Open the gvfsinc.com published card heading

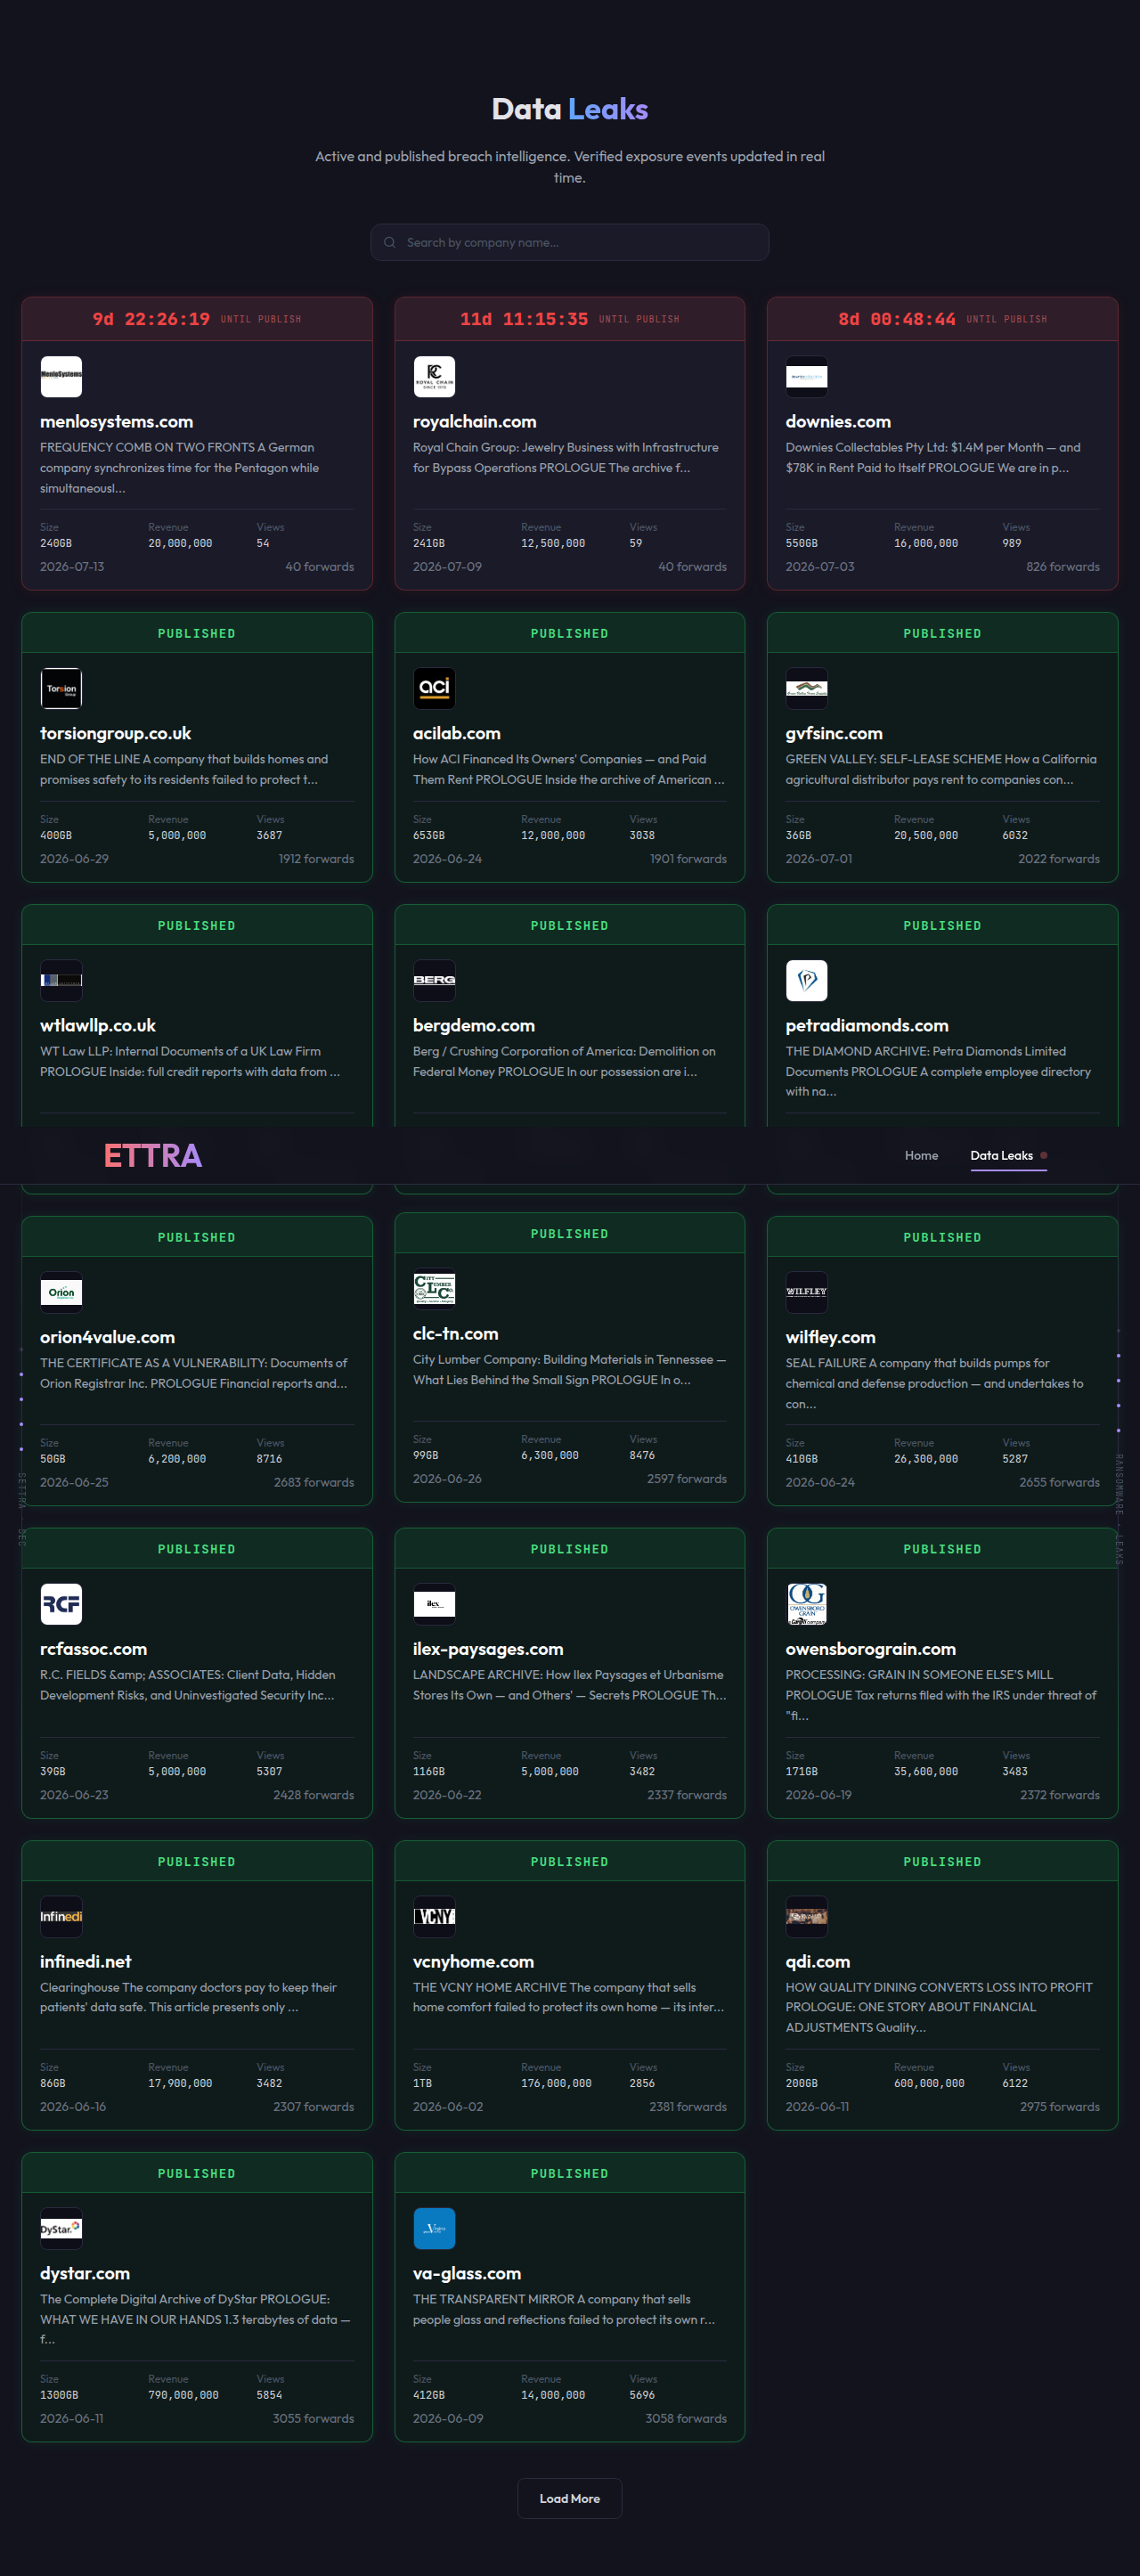834,733
